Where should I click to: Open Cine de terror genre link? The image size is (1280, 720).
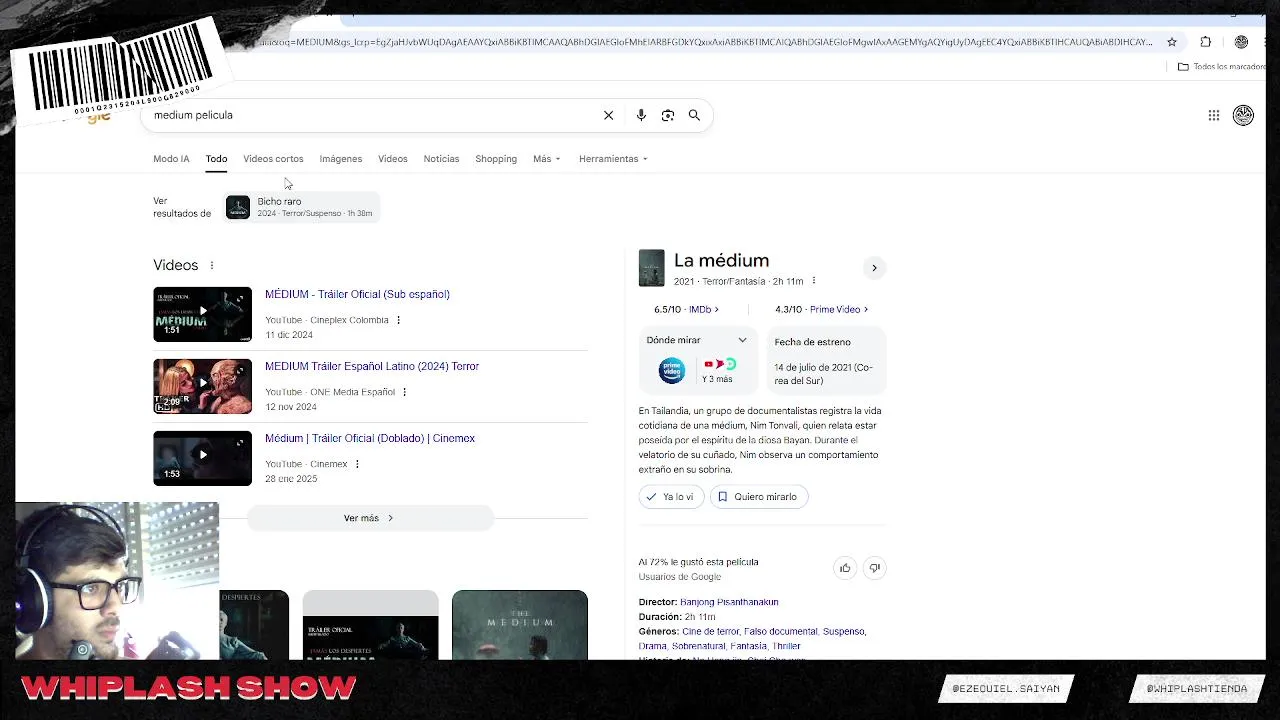711,632
